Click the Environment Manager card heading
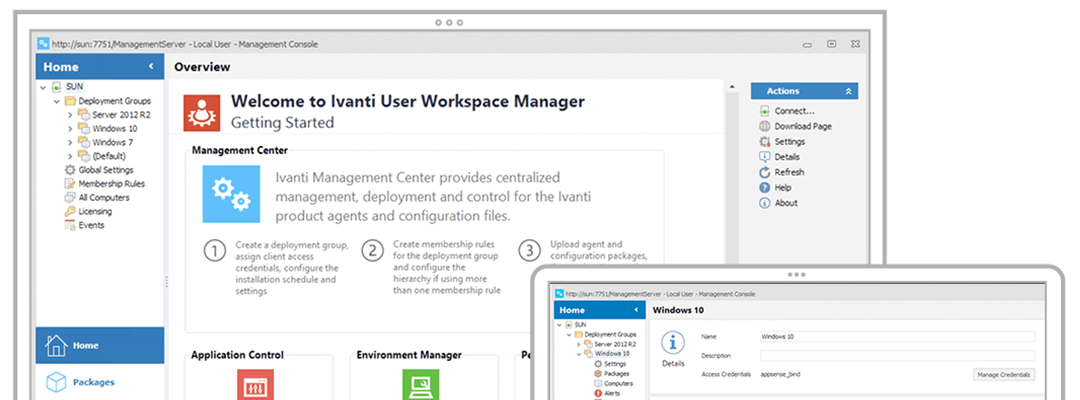 pos(409,355)
